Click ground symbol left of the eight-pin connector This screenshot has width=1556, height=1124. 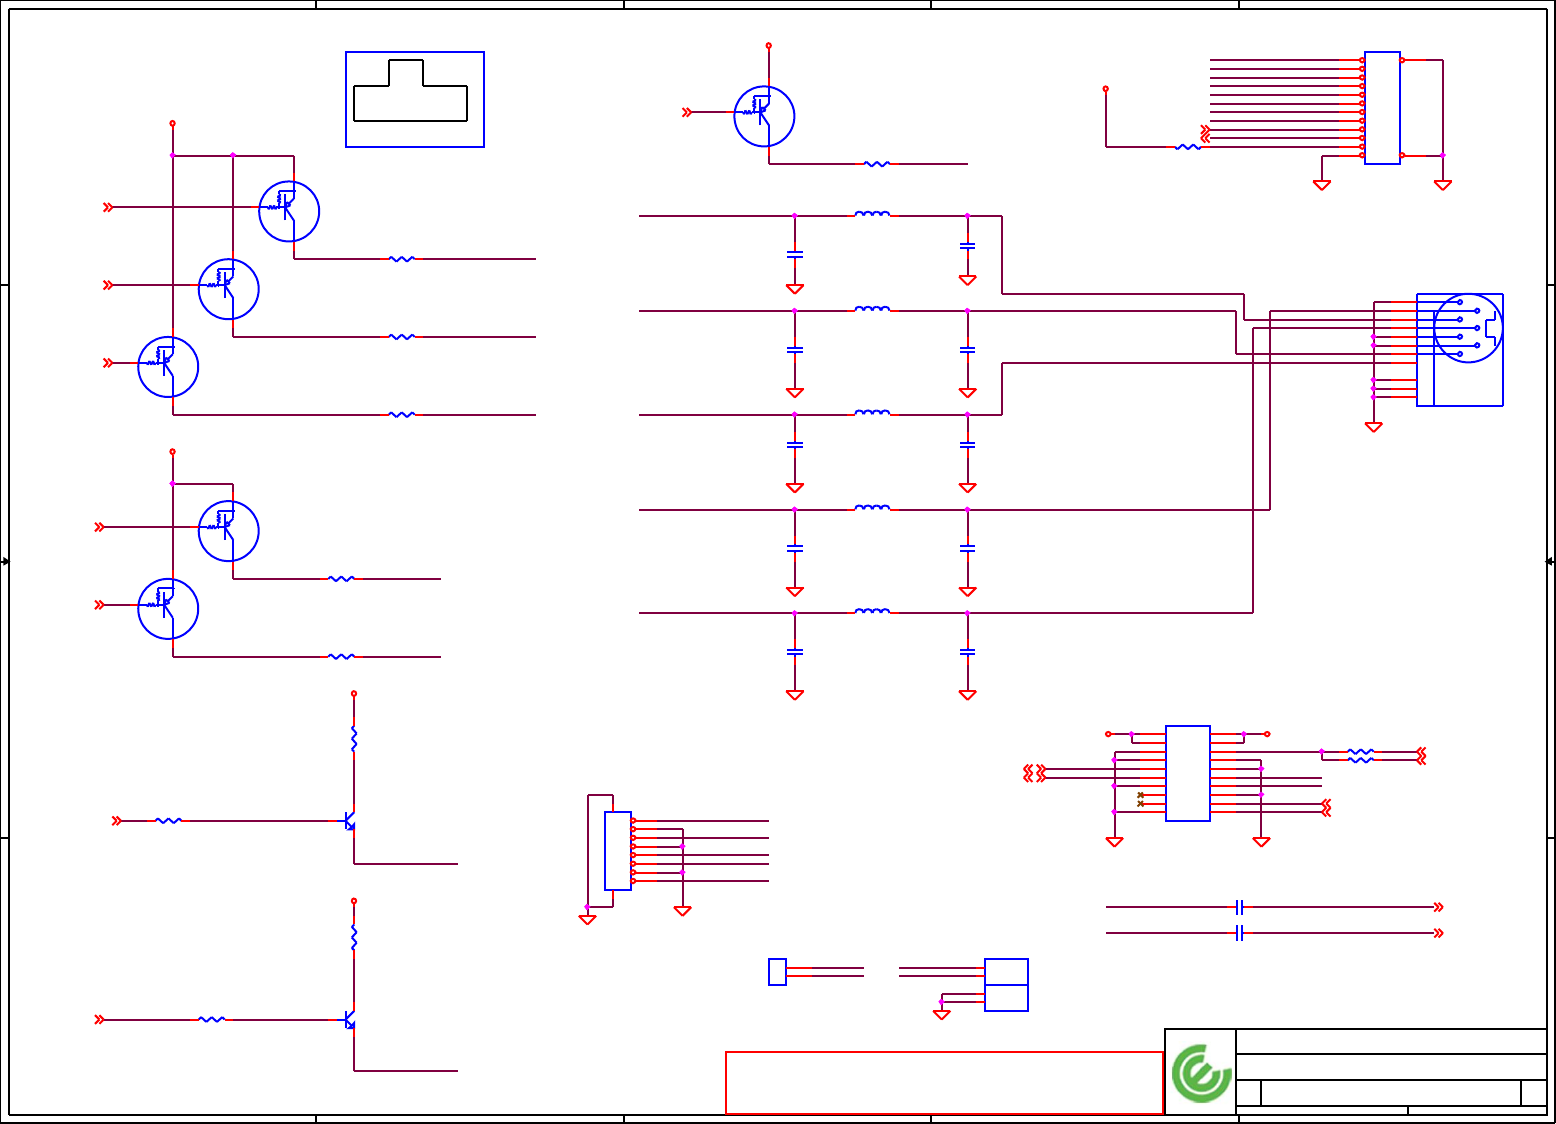tap(587, 920)
